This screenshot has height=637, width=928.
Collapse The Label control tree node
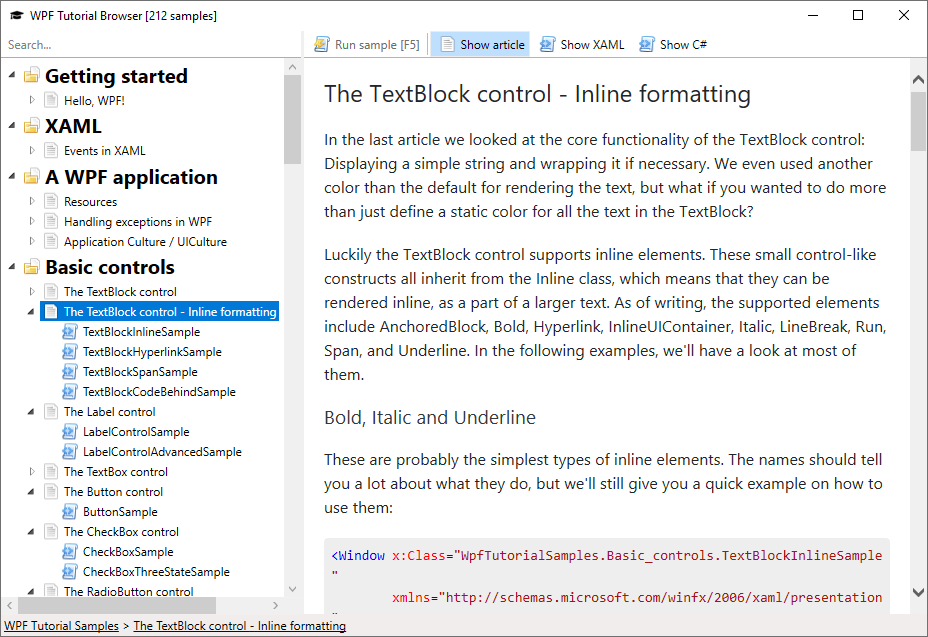point(29,411)
